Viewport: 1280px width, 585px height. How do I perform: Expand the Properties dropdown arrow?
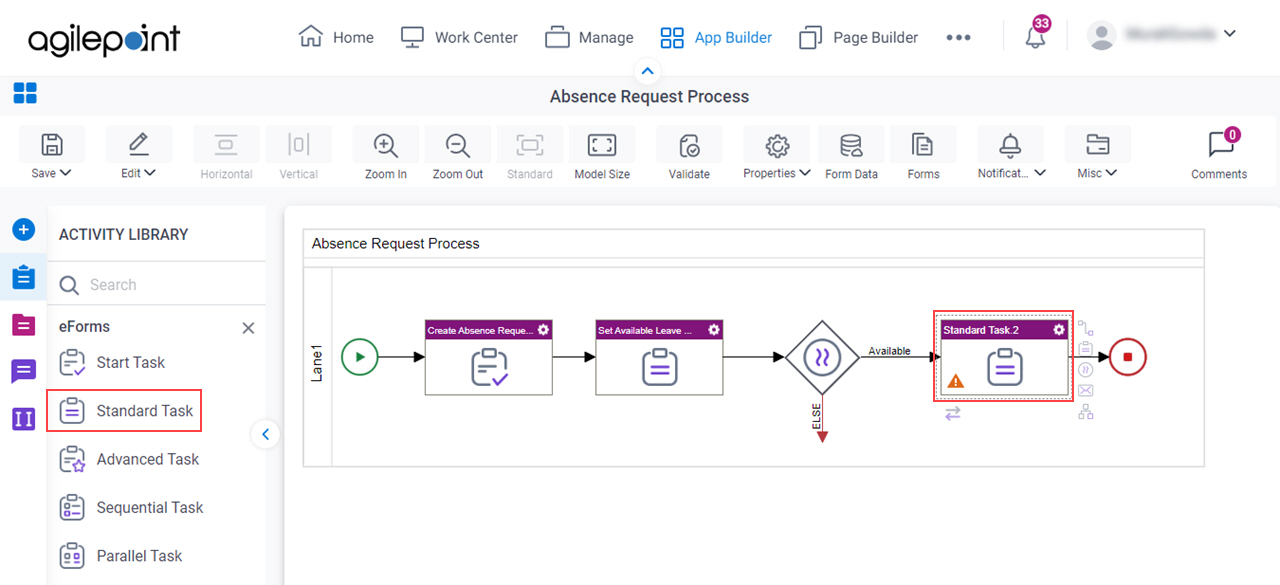(x=805, y=173)
